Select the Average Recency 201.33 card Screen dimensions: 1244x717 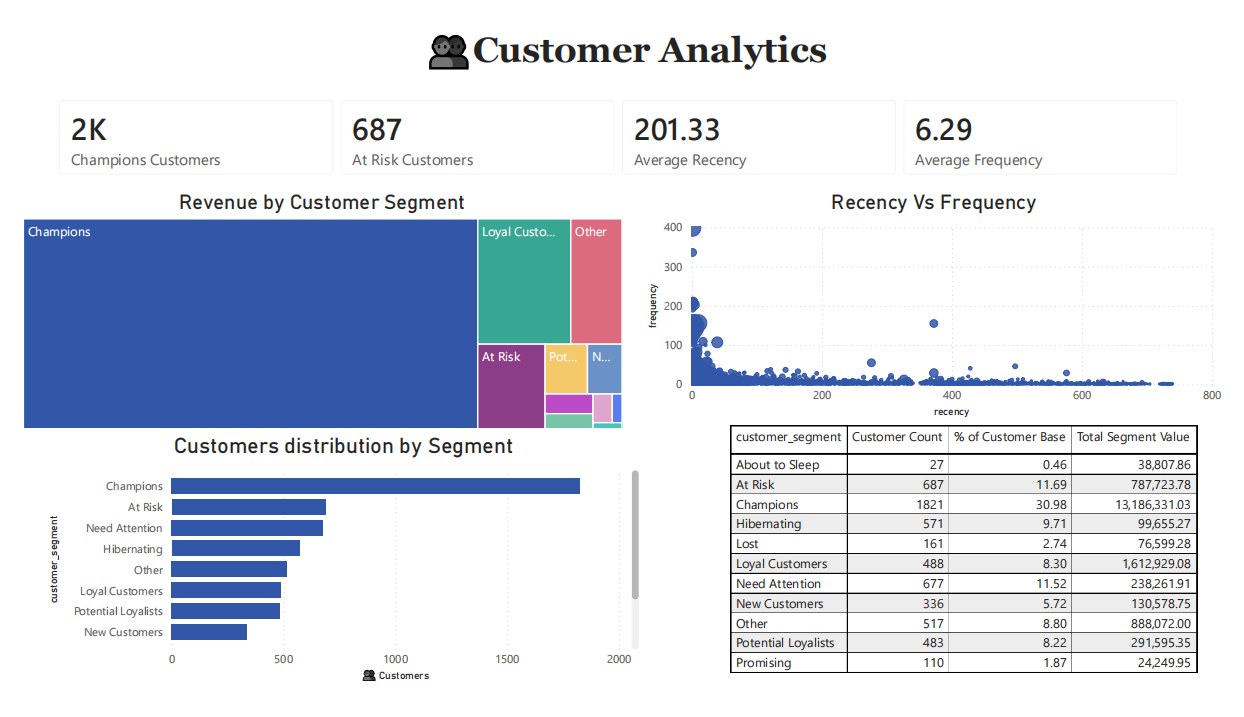click(x=759, y=138)
